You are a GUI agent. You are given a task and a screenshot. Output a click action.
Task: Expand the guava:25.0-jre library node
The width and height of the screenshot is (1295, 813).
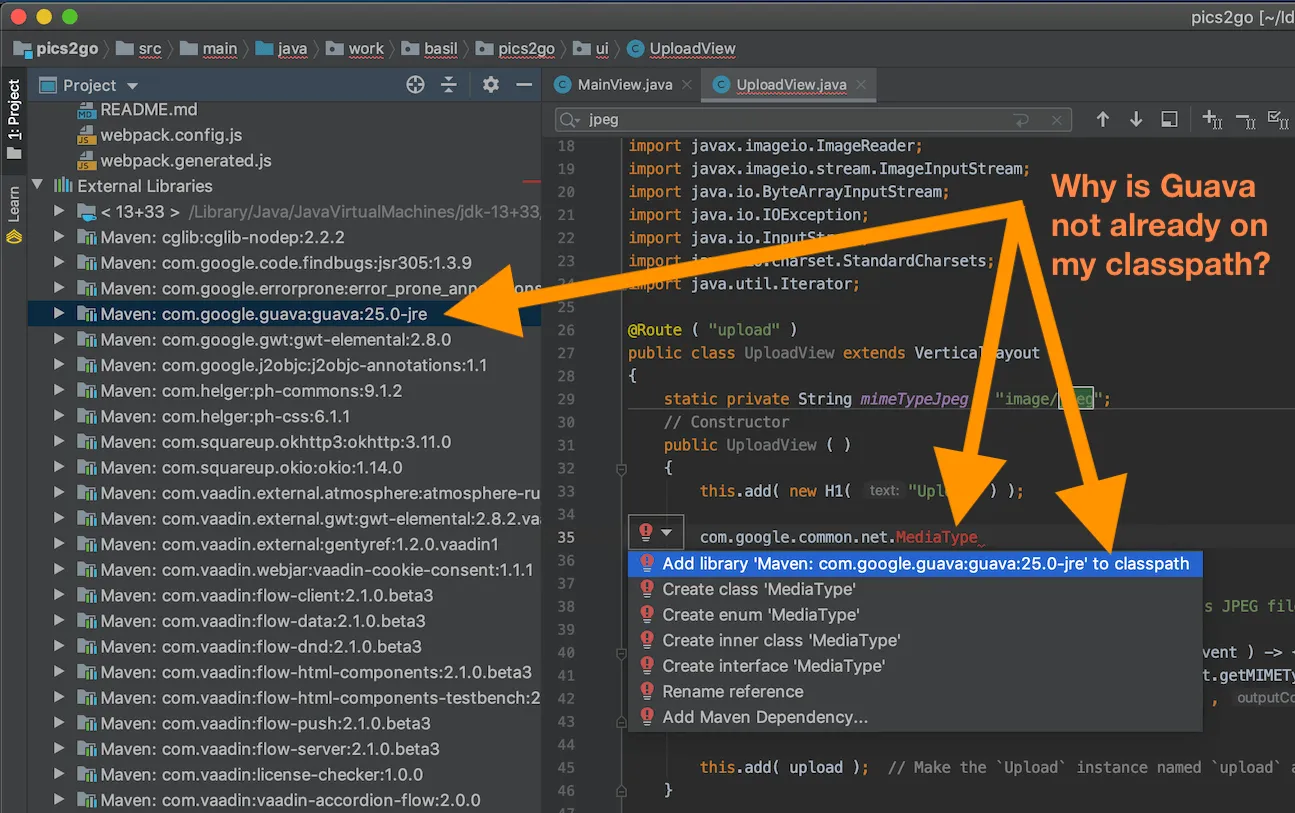coord(59,314)
